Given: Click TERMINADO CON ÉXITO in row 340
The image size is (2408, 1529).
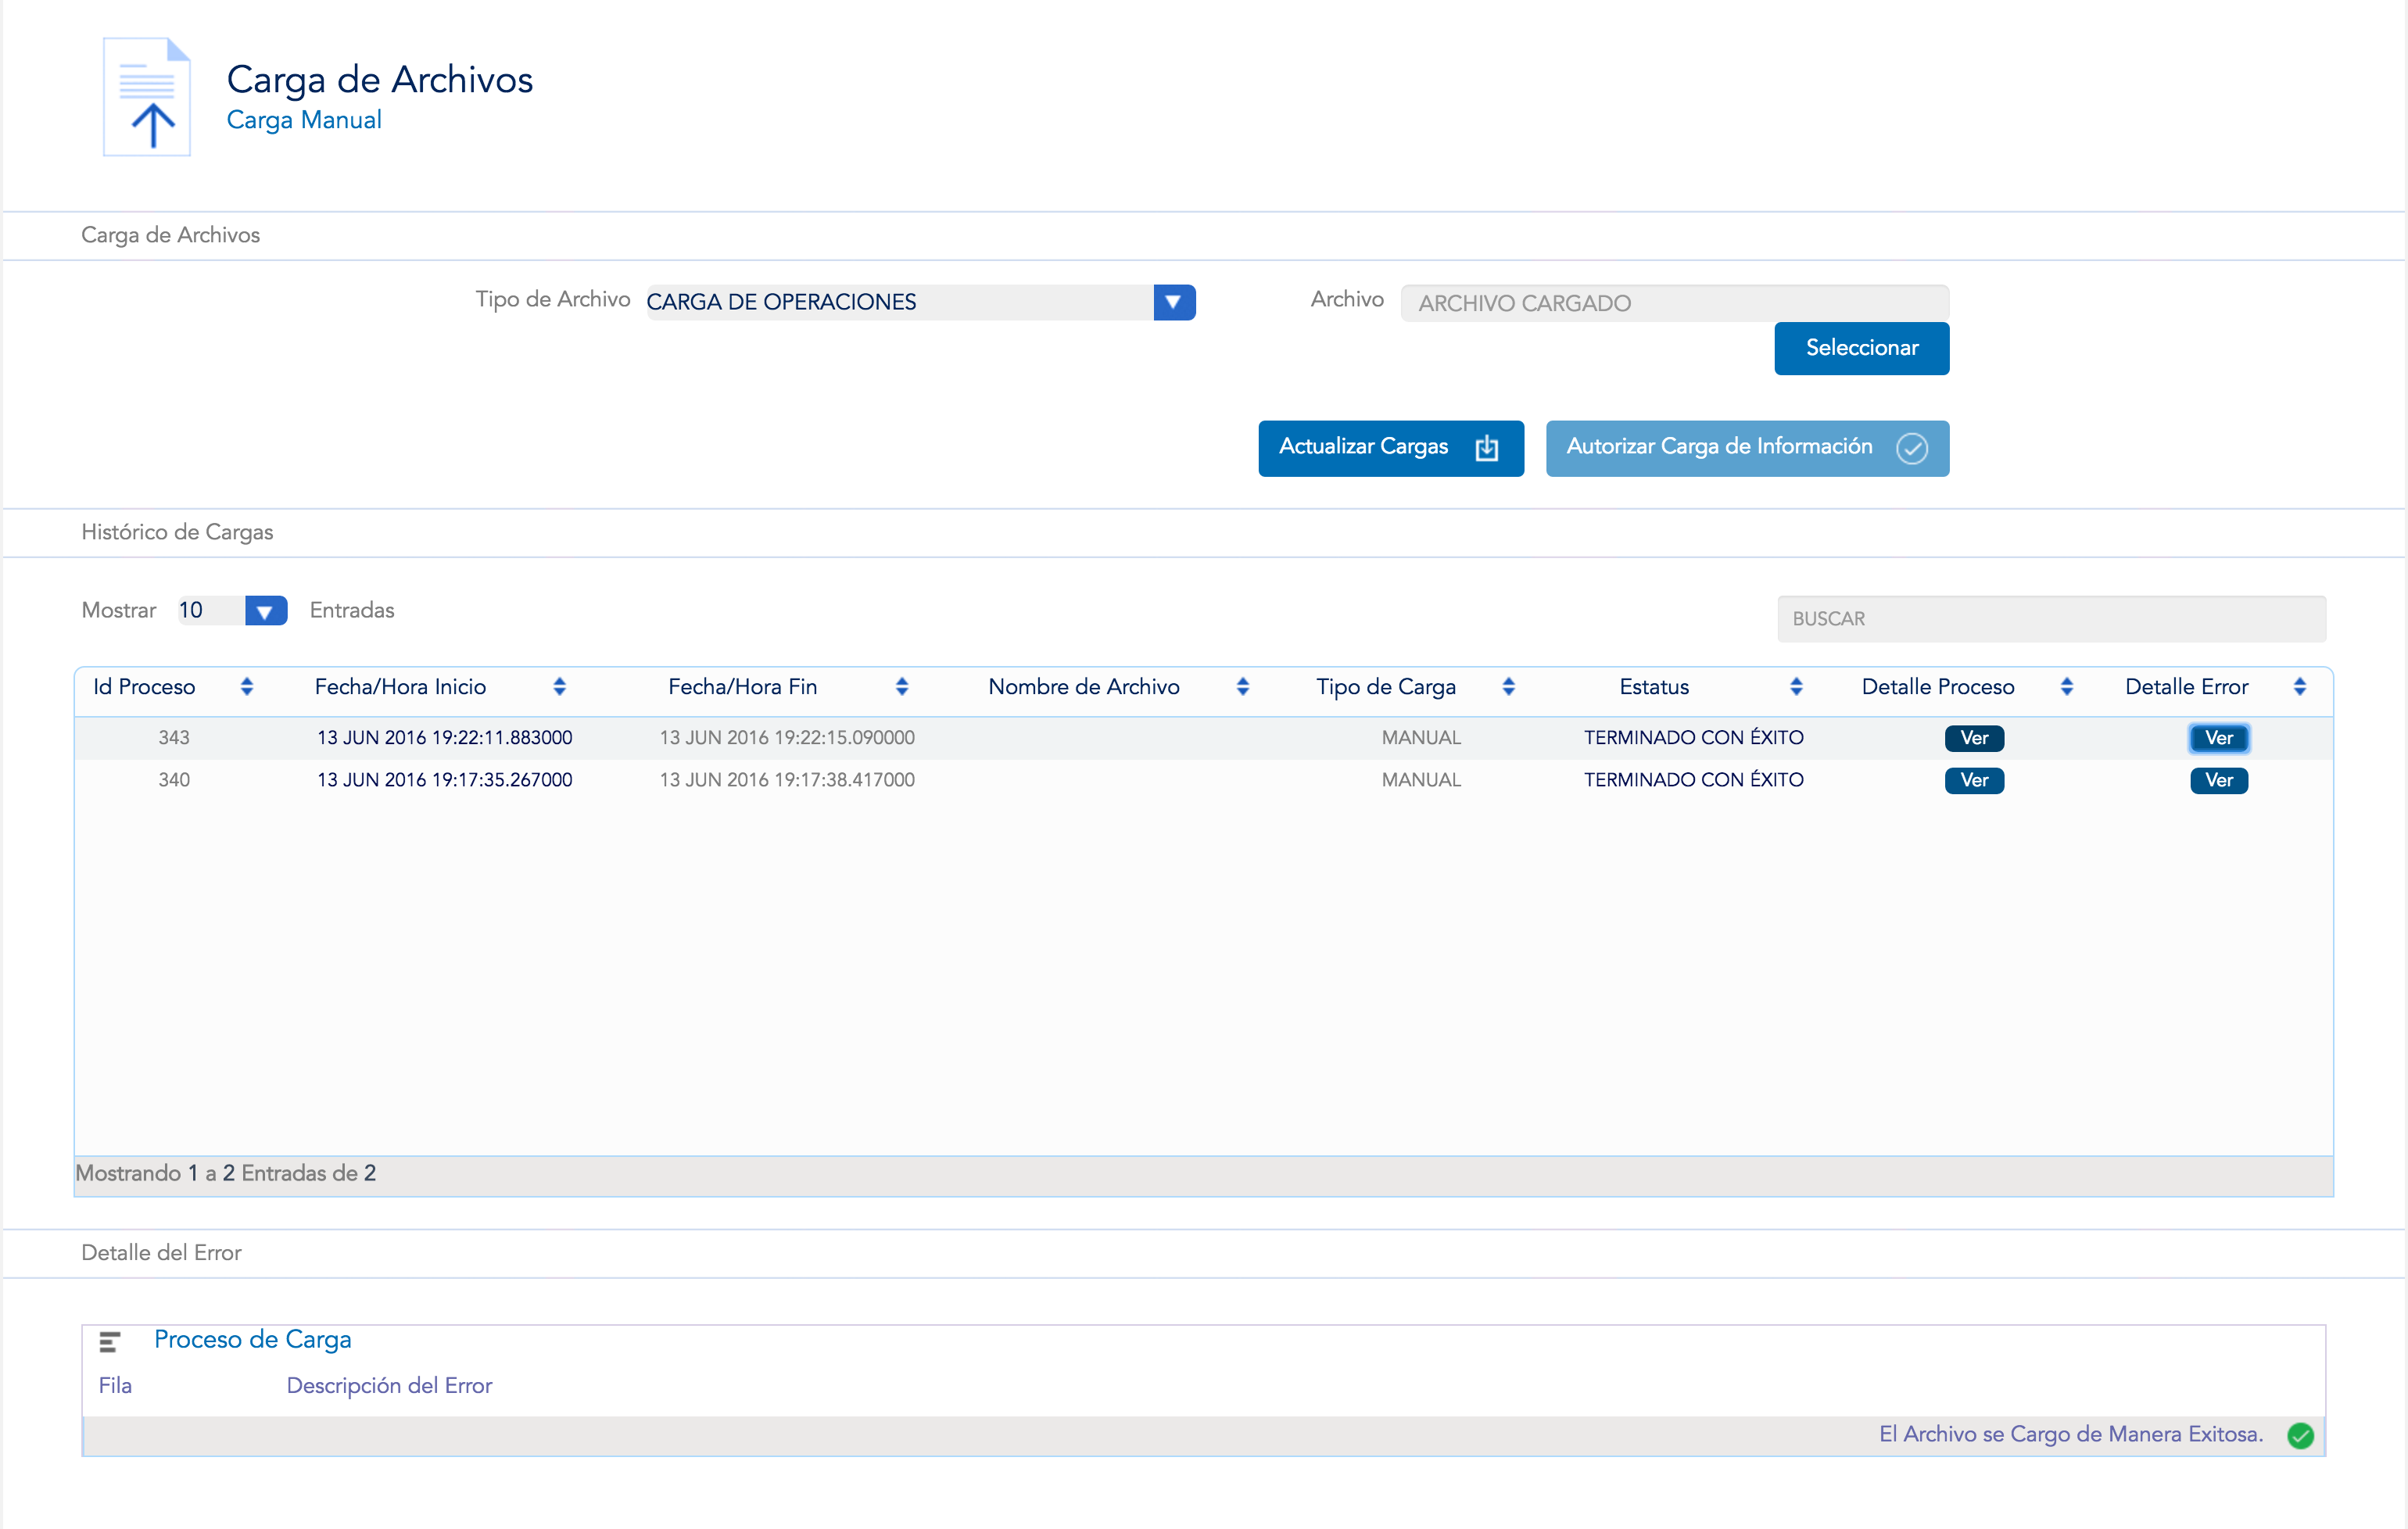Looking at the screenshot, I should [x=1693, y=780].
